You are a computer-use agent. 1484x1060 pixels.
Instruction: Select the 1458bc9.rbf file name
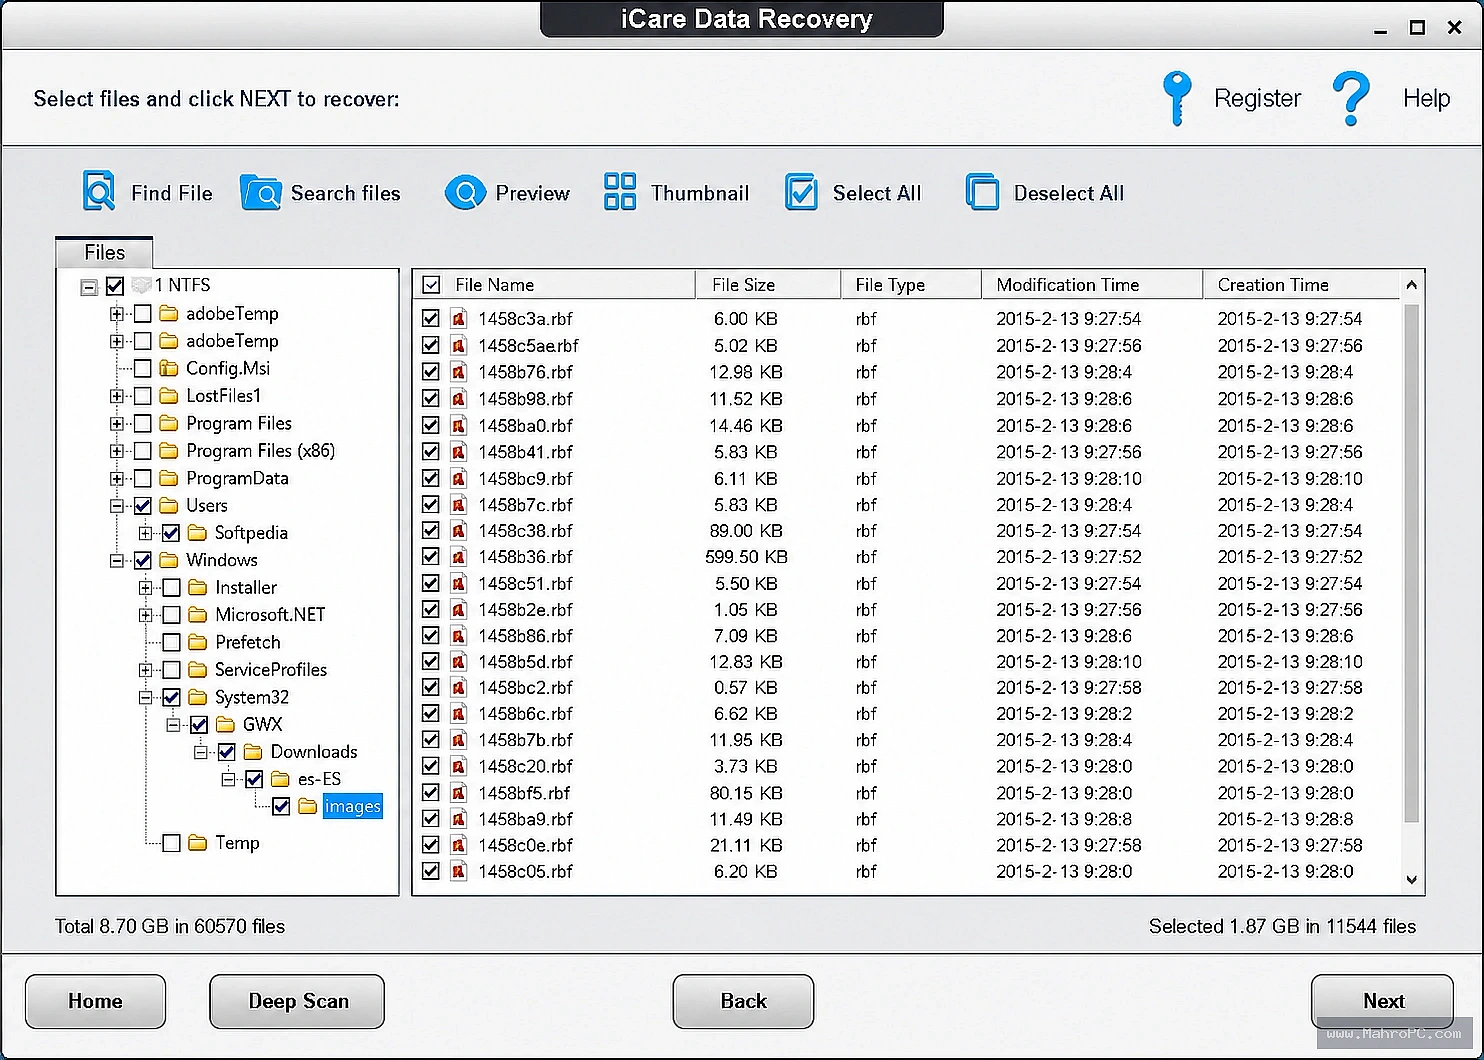(x=525, y=478)
